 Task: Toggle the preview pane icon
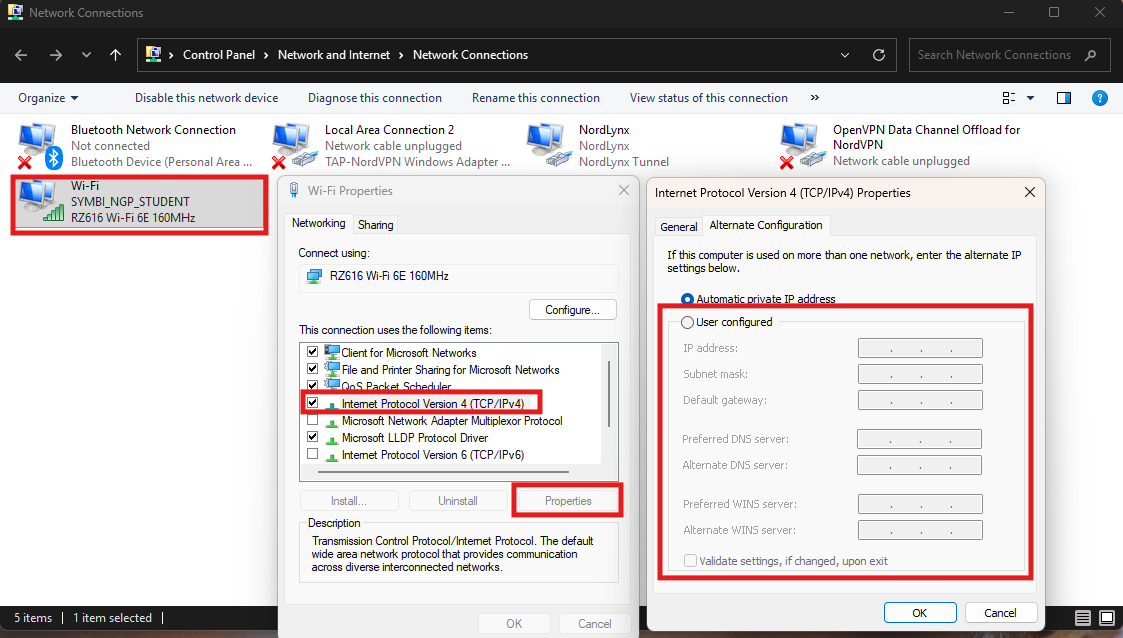point(1064,98)
